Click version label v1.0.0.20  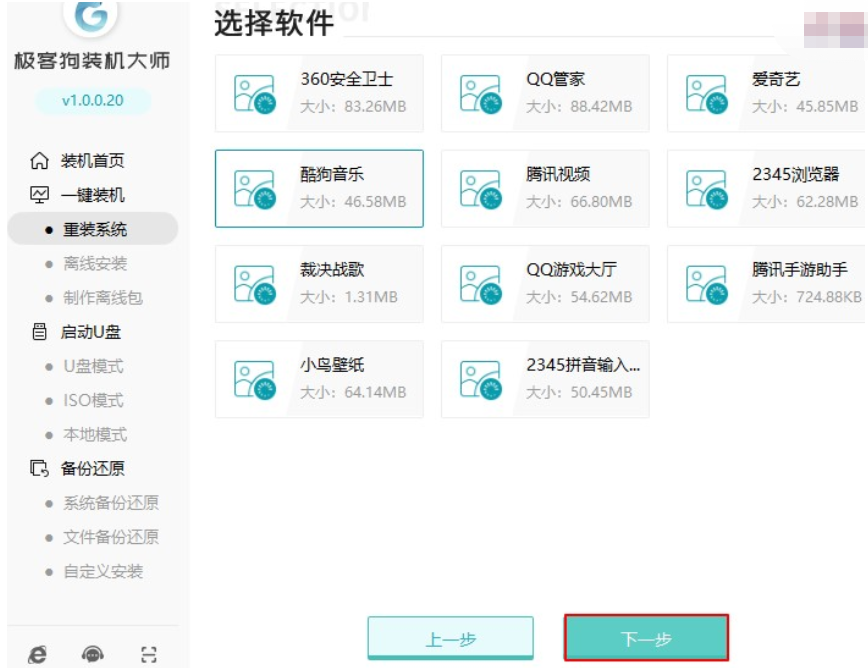point(92,101)
